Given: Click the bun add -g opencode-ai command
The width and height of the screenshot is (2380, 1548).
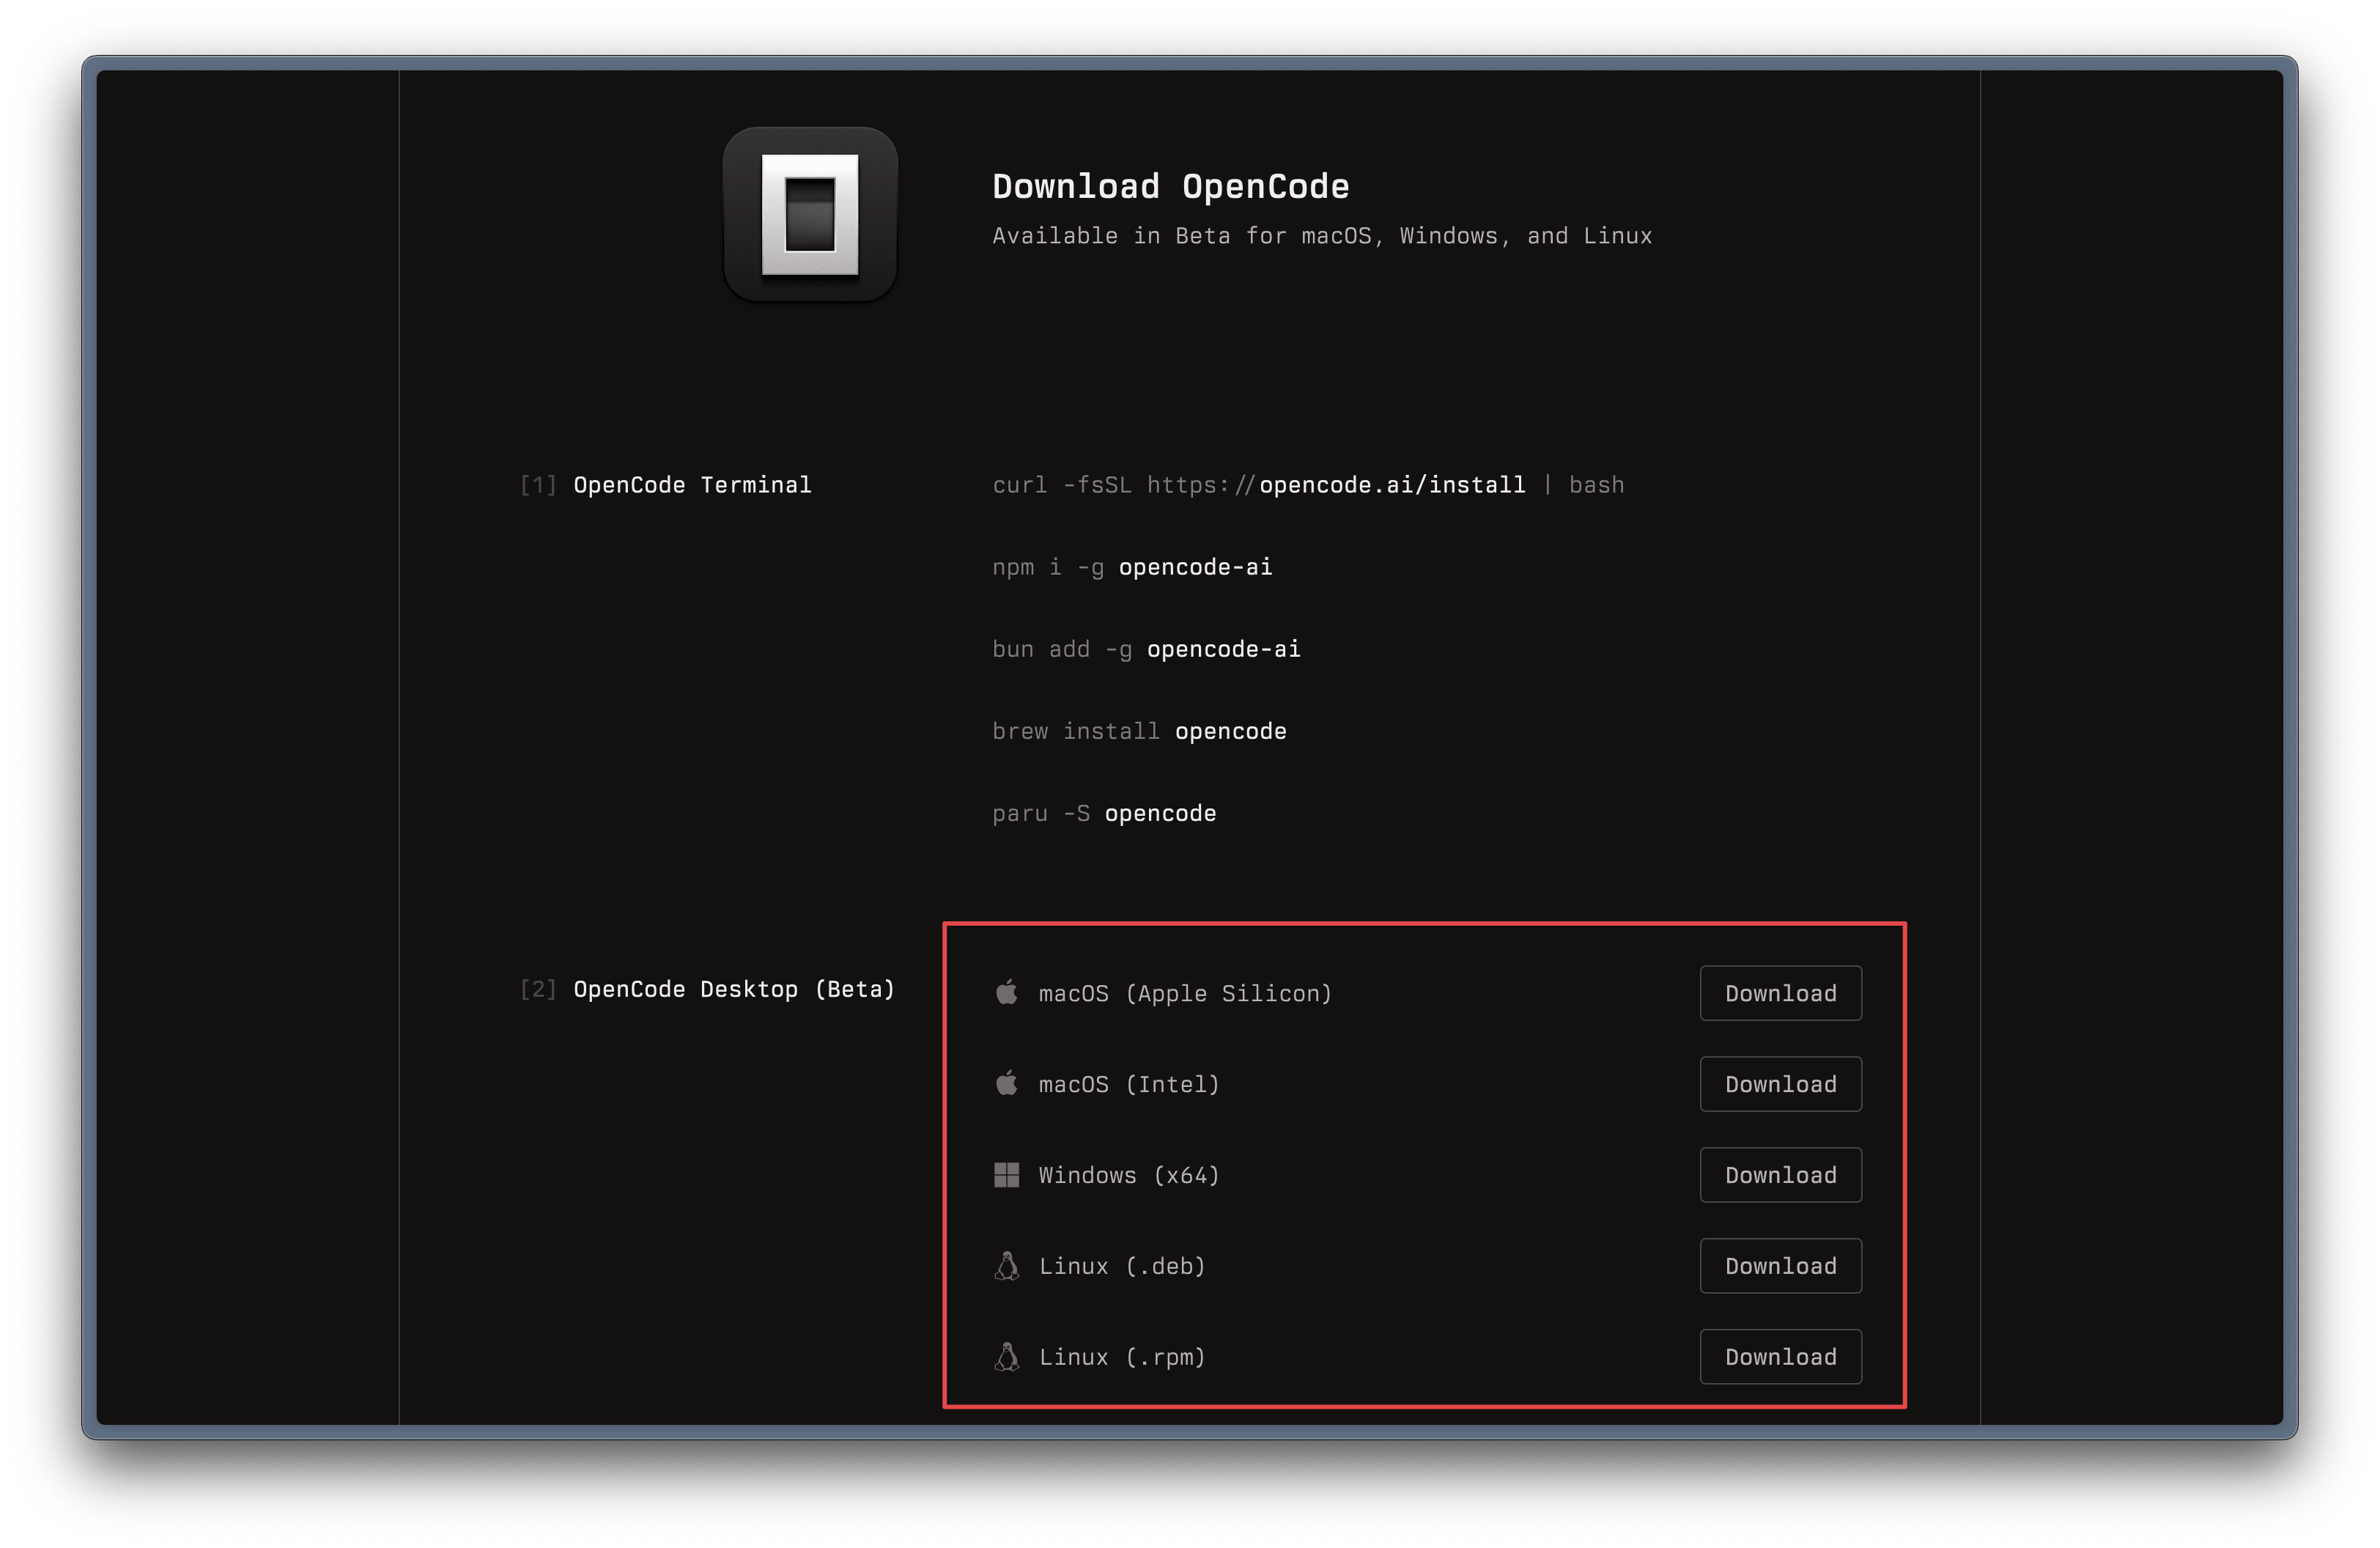Looking at the screenshot, I should pyautogui.click(x=1145, y=649).
